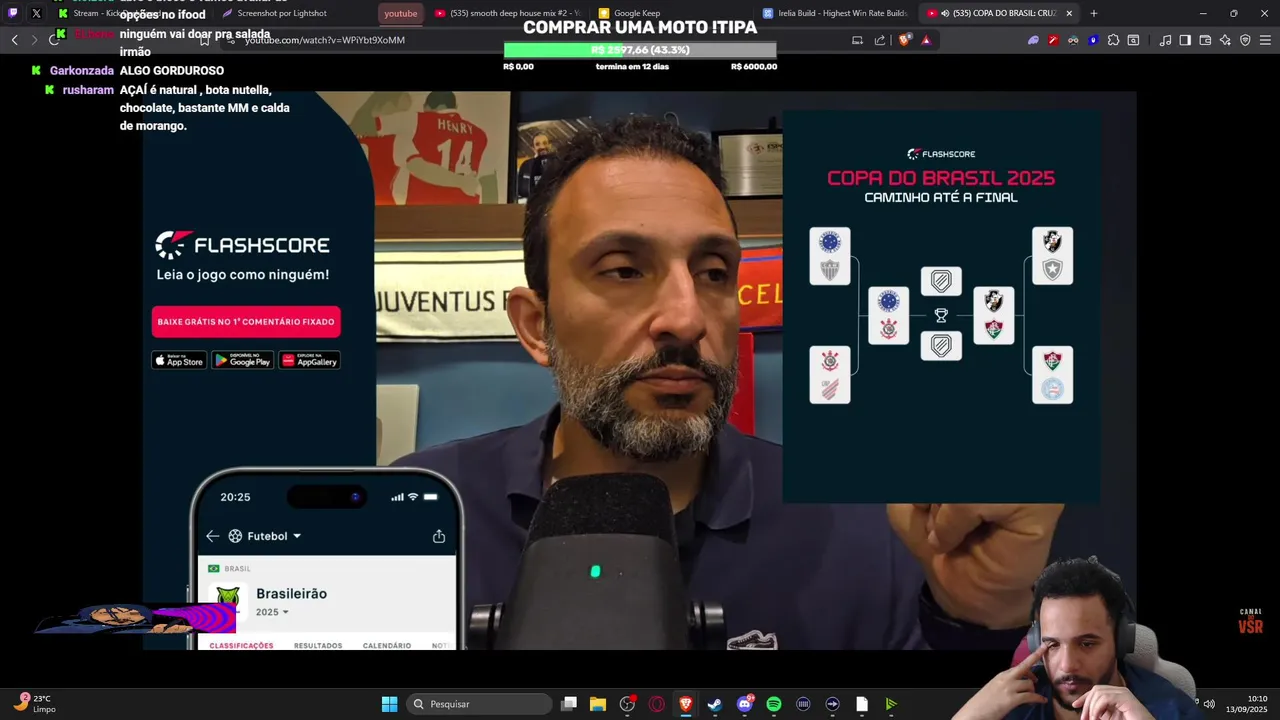Click the volume icon in system tray
Viewport: 1280px width, 720px height.
click(x=1209, y=704)
